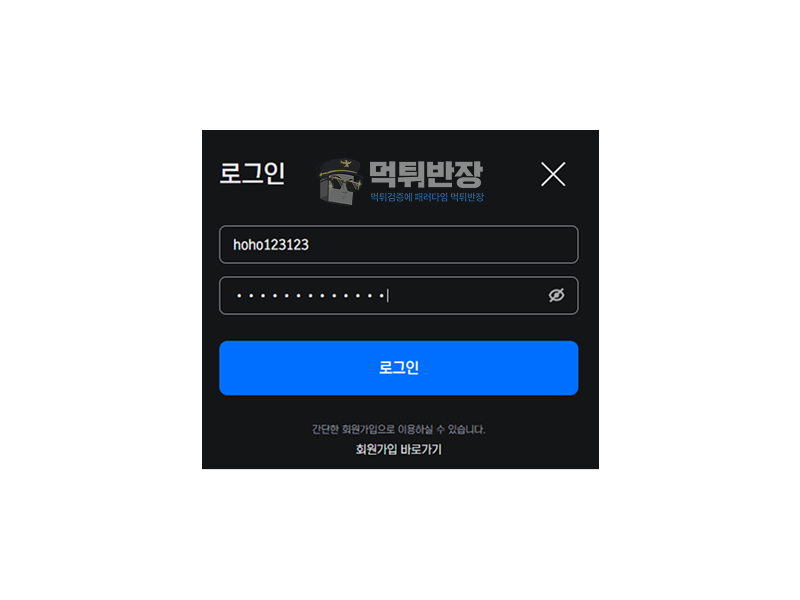
Task: Focus the username field containing hoho123123
Action: coord(398,244)
